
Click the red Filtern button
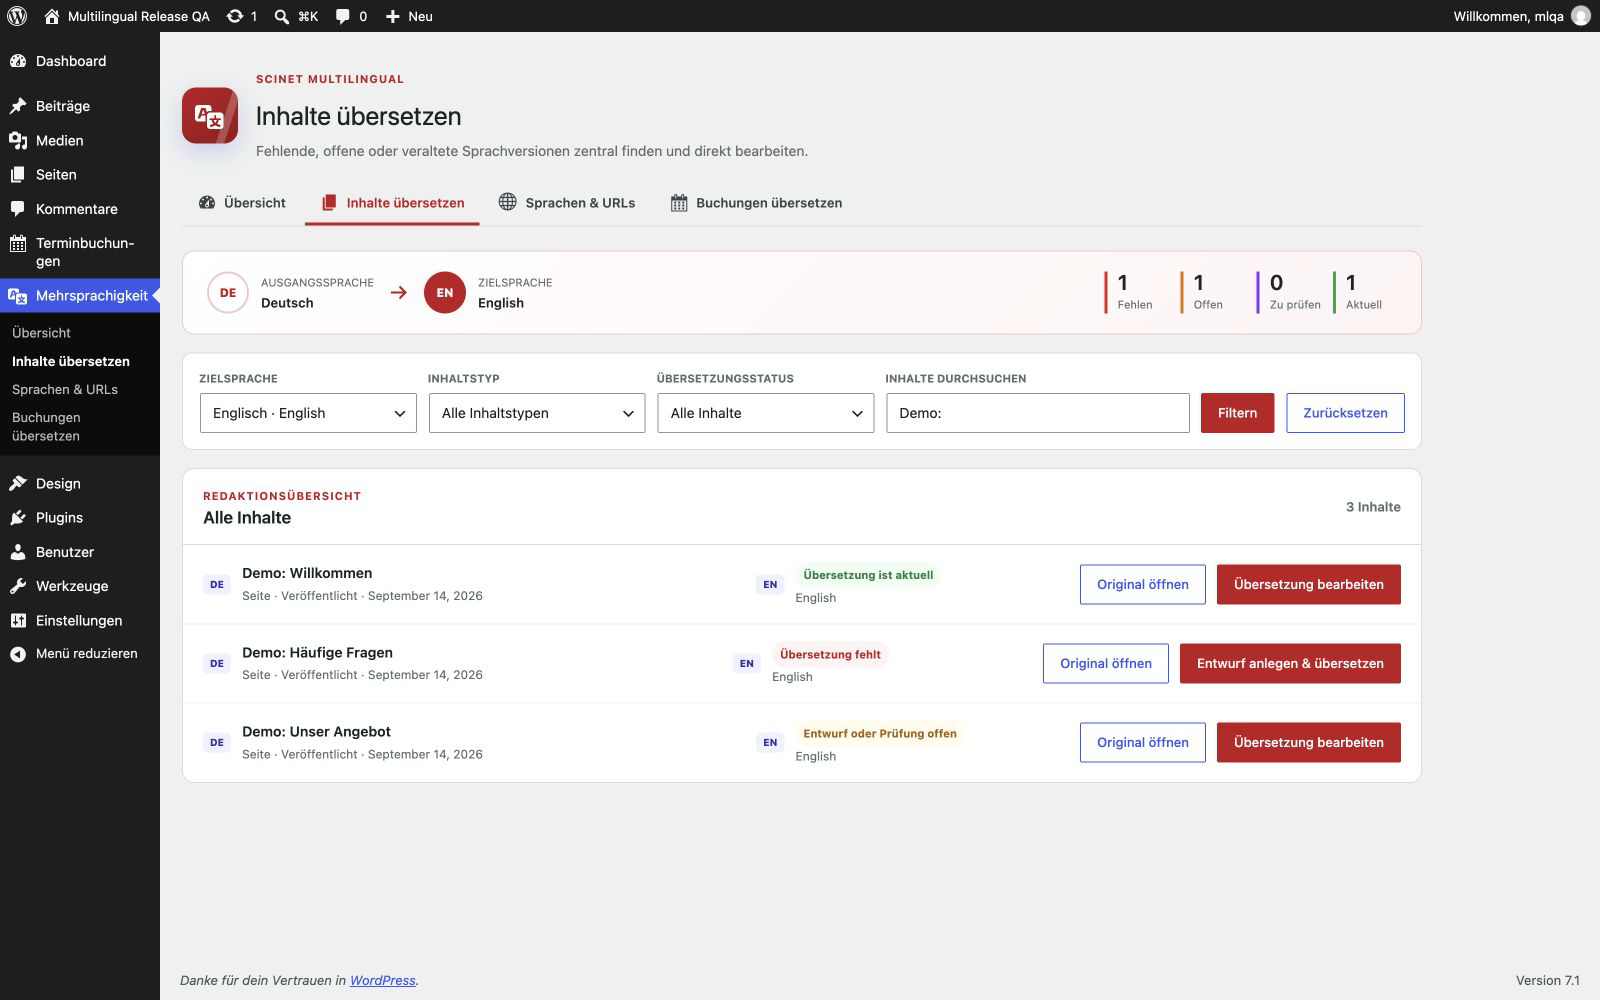[1237, 413]
